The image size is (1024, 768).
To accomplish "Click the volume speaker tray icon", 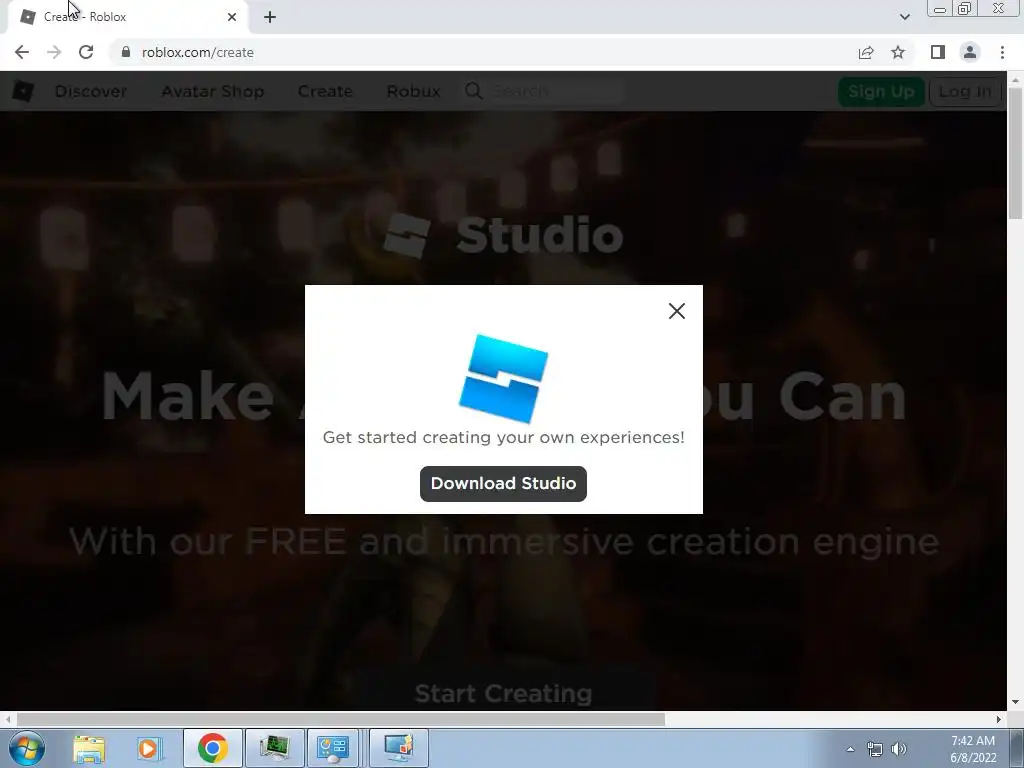I will [899, 749].
